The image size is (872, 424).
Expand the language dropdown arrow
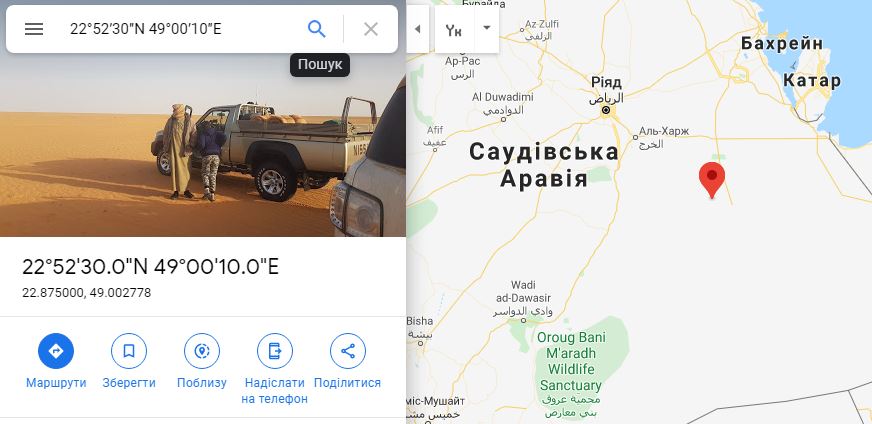(x=487, y=28)
